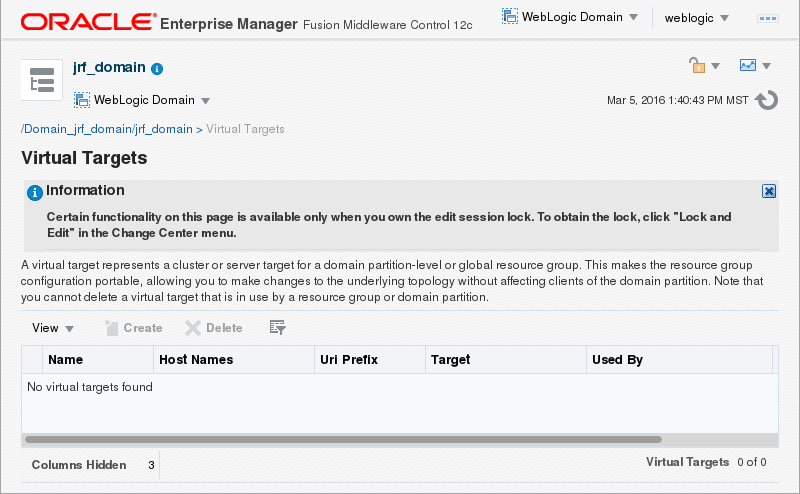This screenshot has height=494, width=800.
Task: Open the Change Center lock icon menu
Action: [x=704, y=66]
